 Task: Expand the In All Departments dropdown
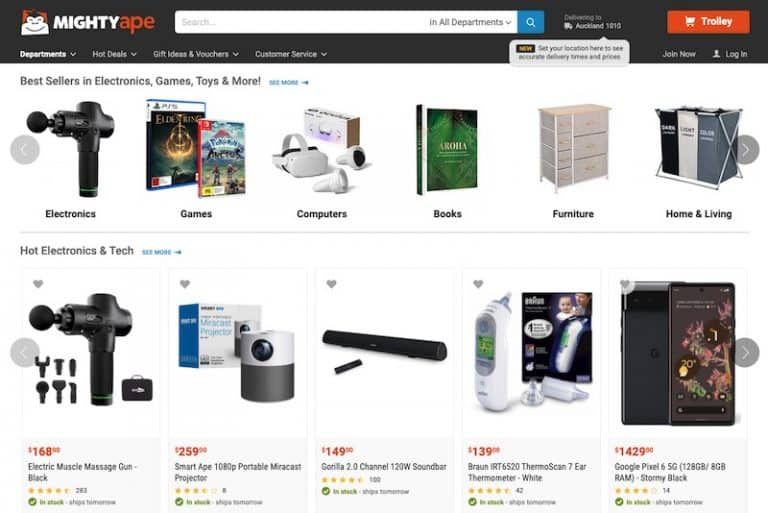[x=470, y=22]
